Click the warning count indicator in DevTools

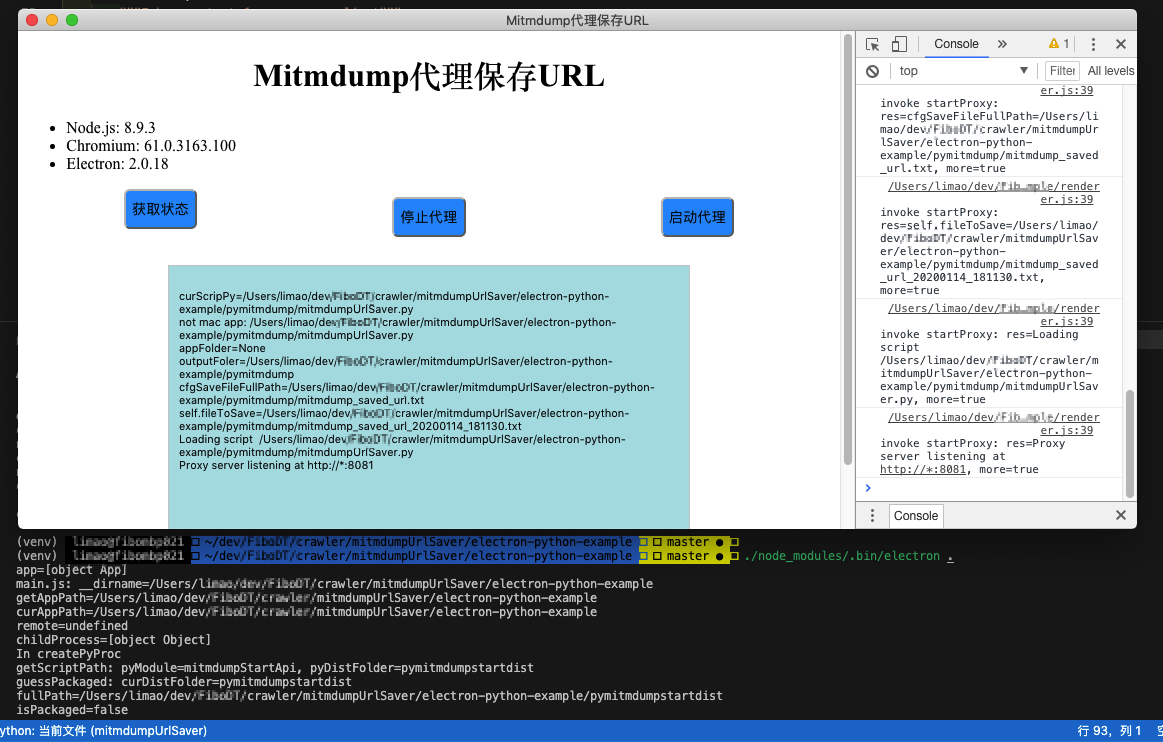[1058, 44]
